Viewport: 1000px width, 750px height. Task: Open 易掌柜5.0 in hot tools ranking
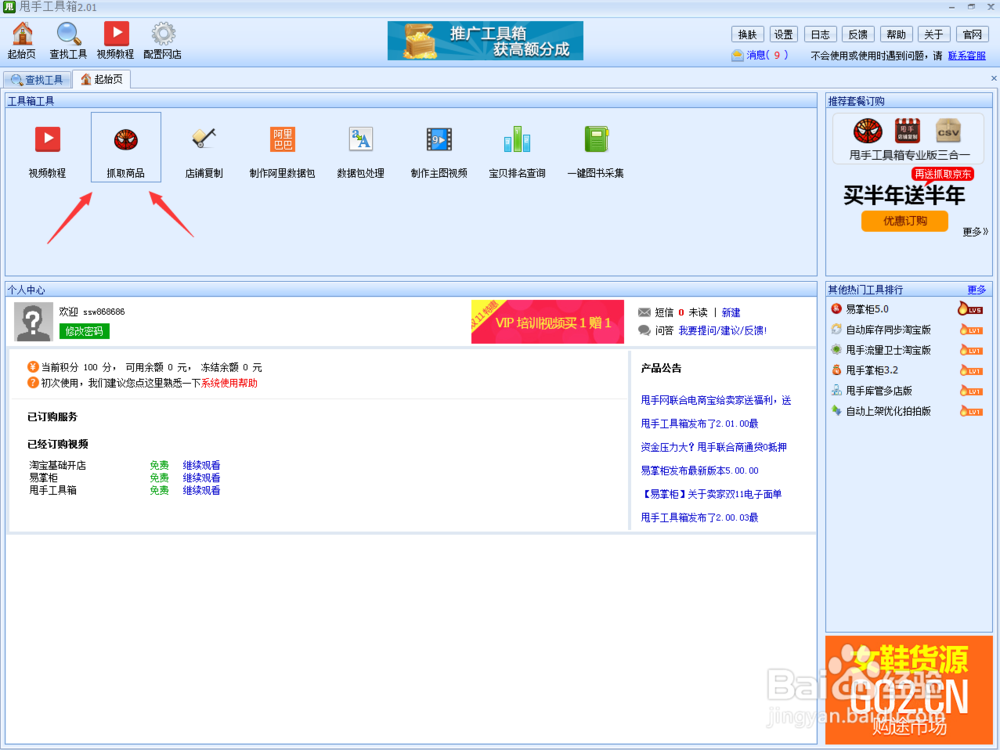[867, 309]
